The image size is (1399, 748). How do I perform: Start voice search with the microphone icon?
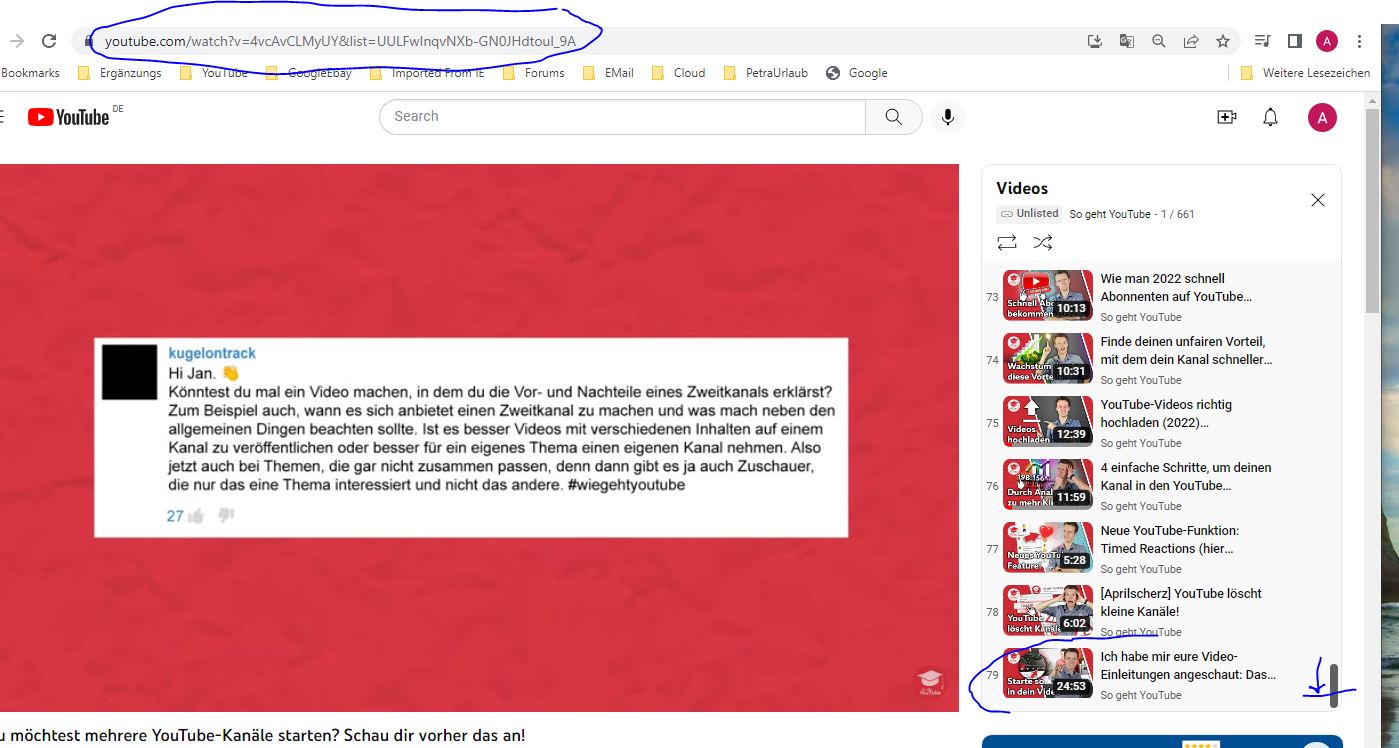coord(947,117)
